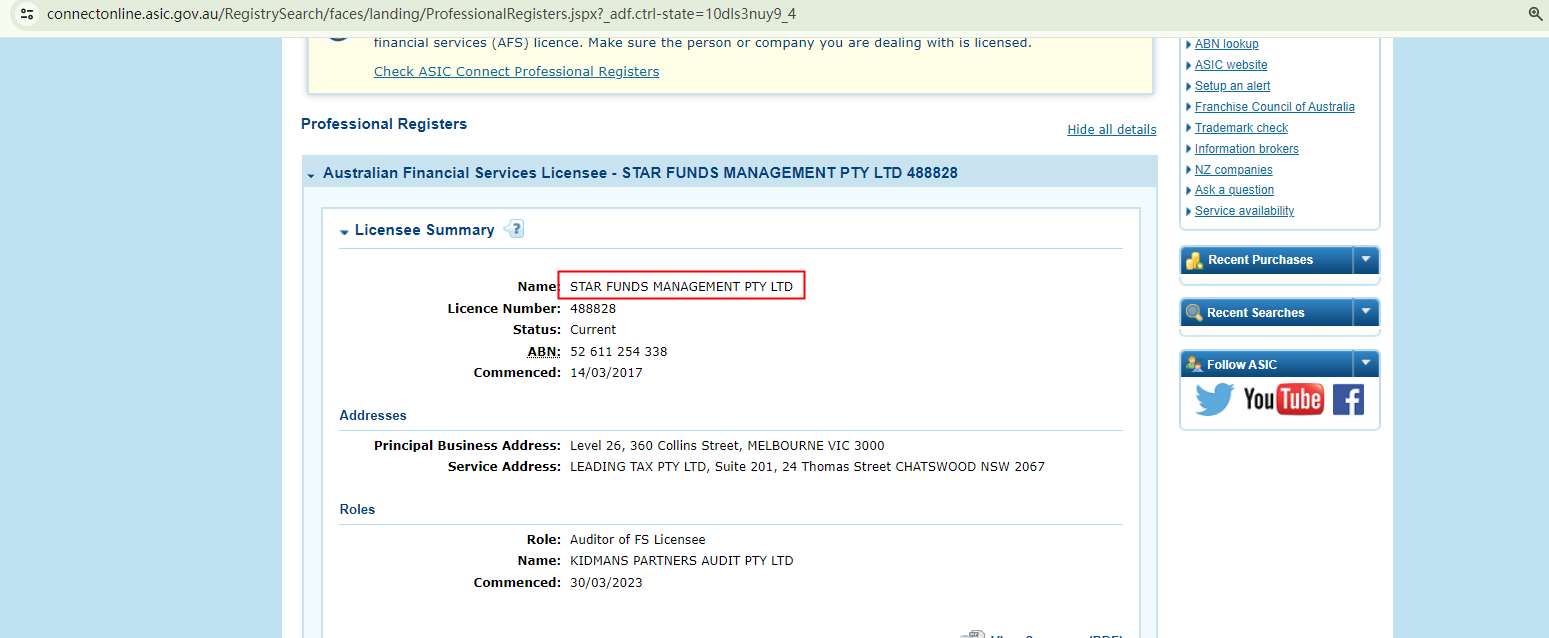Screen dimensions: 1549x638
Task: Click auditor commenced date 30/03/2023
Action: 606,583
